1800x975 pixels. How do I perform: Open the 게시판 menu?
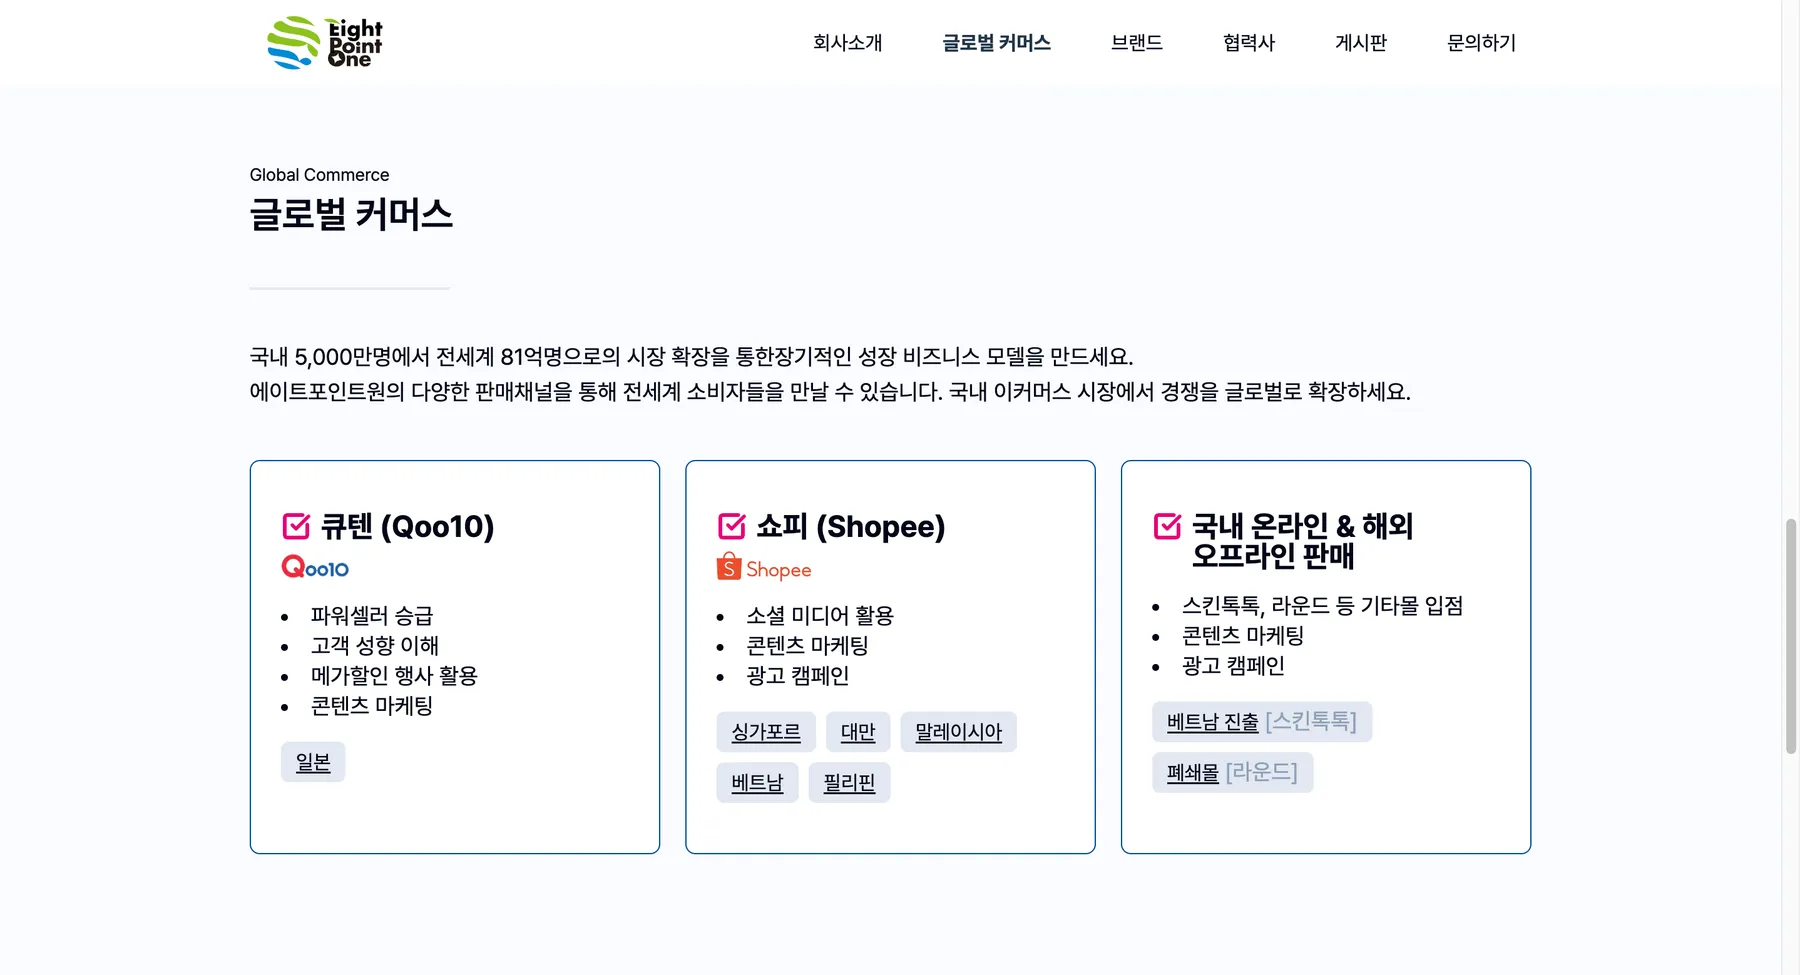click(x=1361, y=43)
